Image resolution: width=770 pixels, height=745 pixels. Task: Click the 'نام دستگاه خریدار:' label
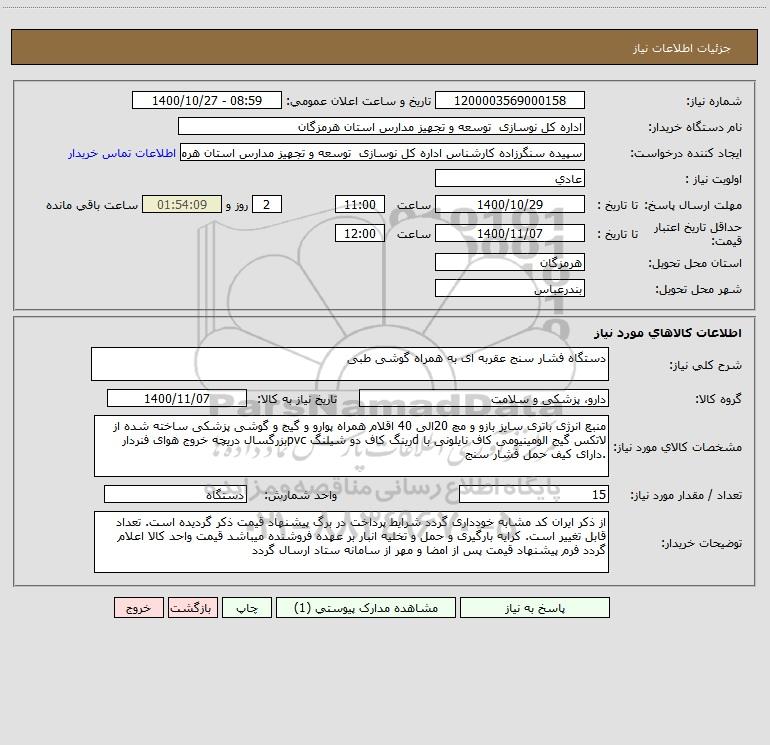(695, 128)
